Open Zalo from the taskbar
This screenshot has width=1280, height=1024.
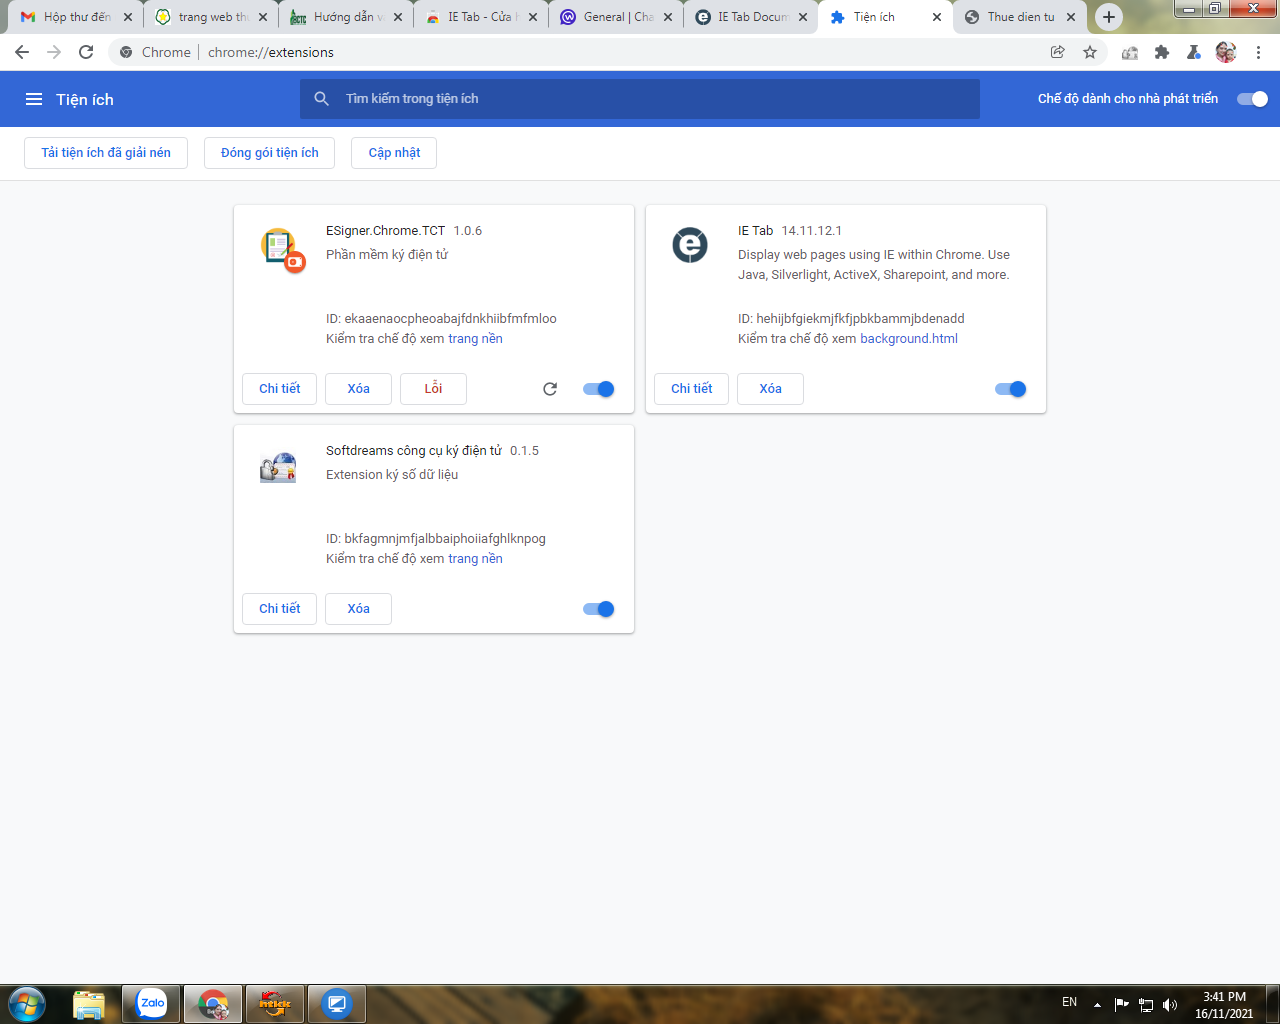tap(152, 1003)
